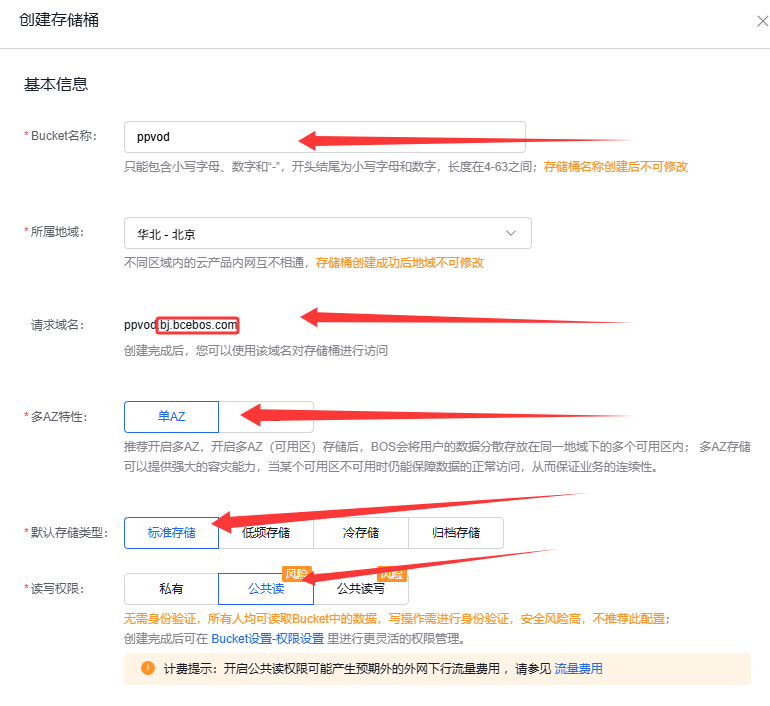Click the 风险 badge on 公共读写
The height and width of the screenshot is (706, 770).
click(391, 574)
